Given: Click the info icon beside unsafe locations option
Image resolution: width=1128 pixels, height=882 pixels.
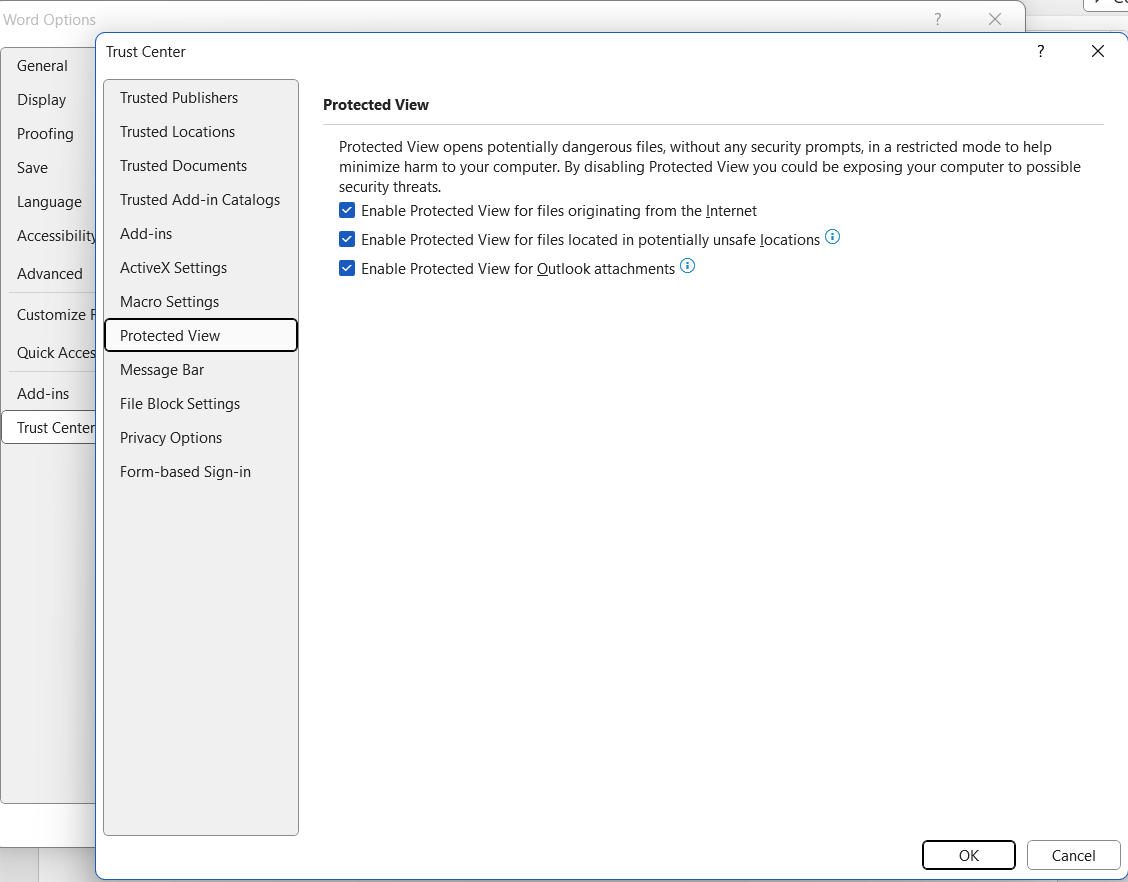Looking at the screenshot, I should coord(832,239).
